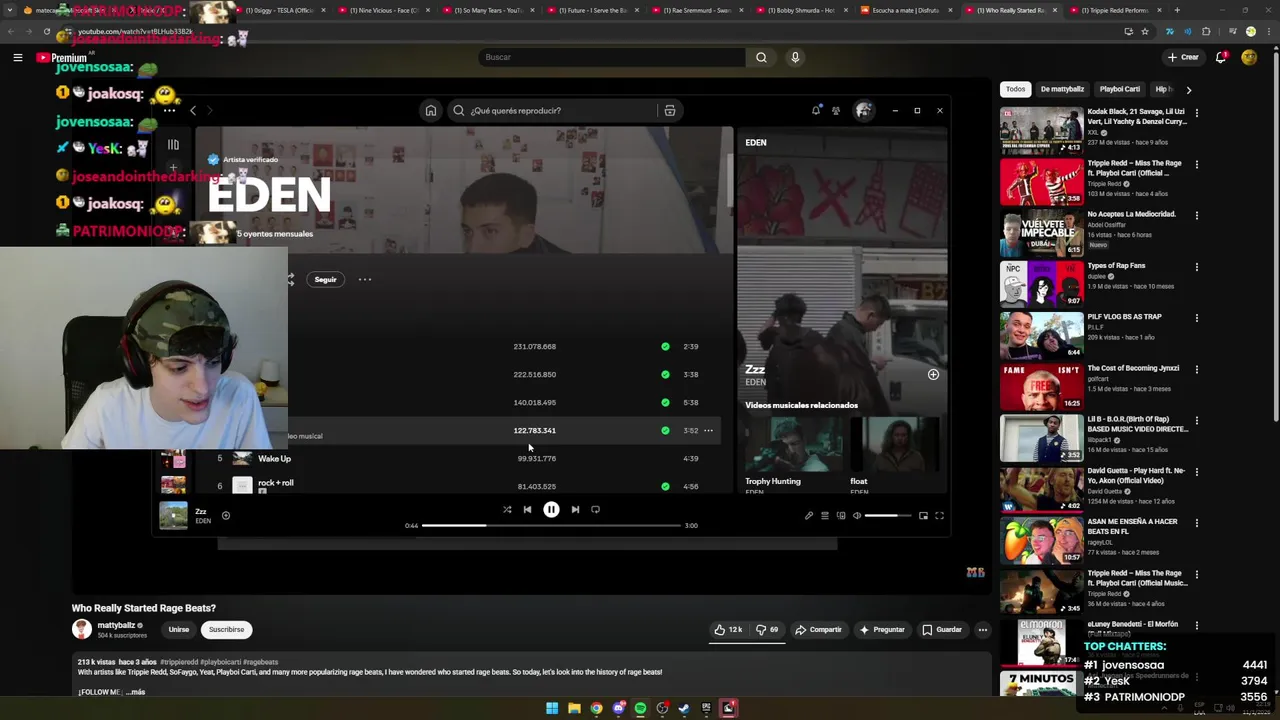Expand the Spotify library sidebar
The width and height of the screenshot is (1280, 720).
[x=173, y=145]
